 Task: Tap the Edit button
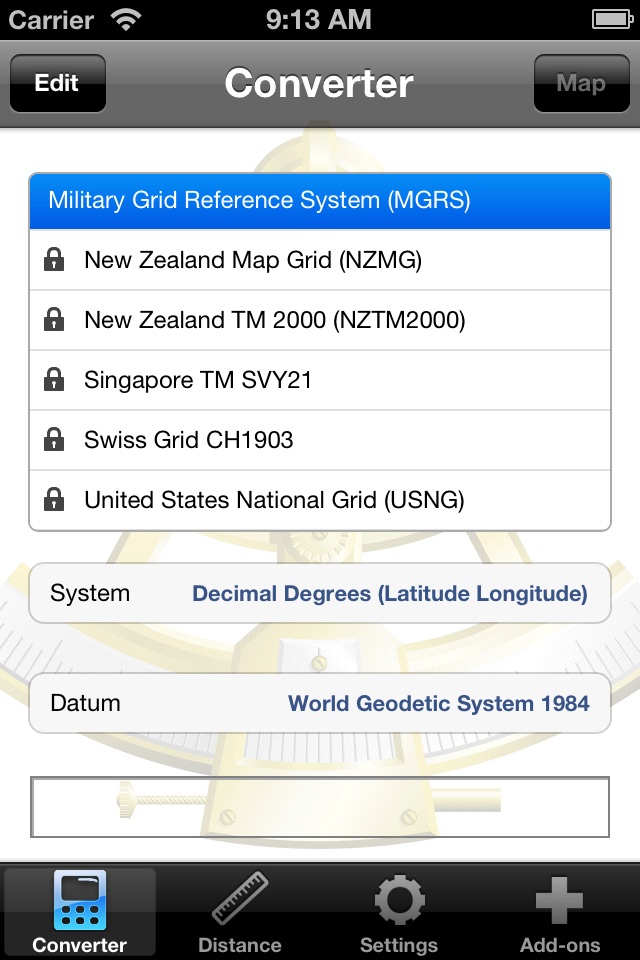click(x=58, y=83)
